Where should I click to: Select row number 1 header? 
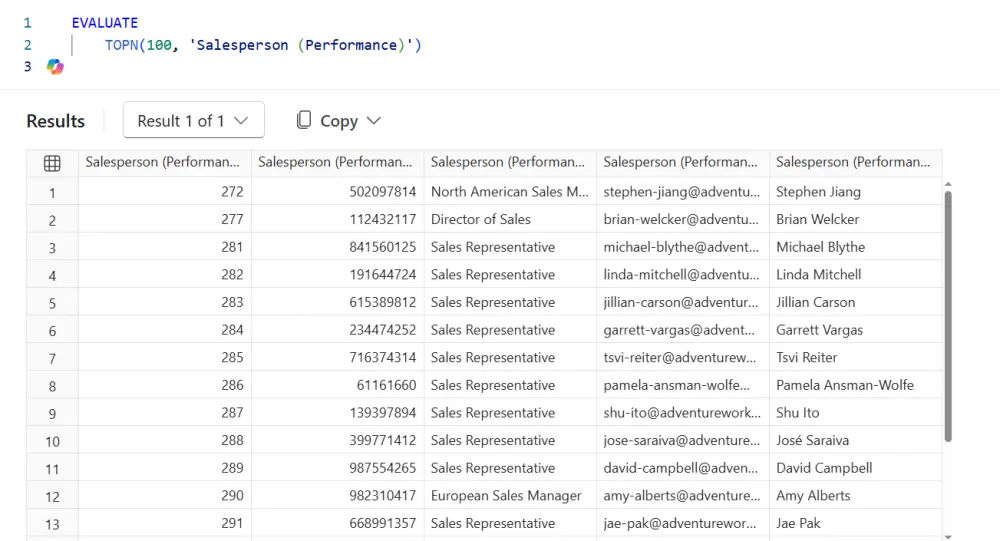point(52,193)
